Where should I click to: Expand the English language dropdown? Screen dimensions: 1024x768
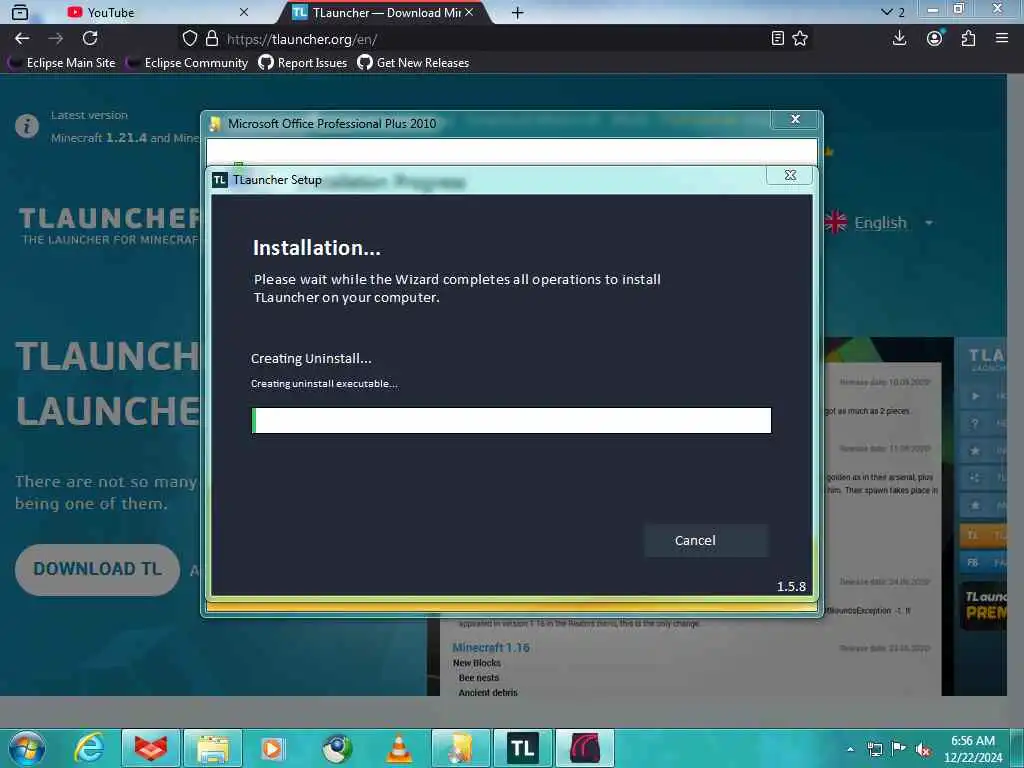[x=879, y=223]
